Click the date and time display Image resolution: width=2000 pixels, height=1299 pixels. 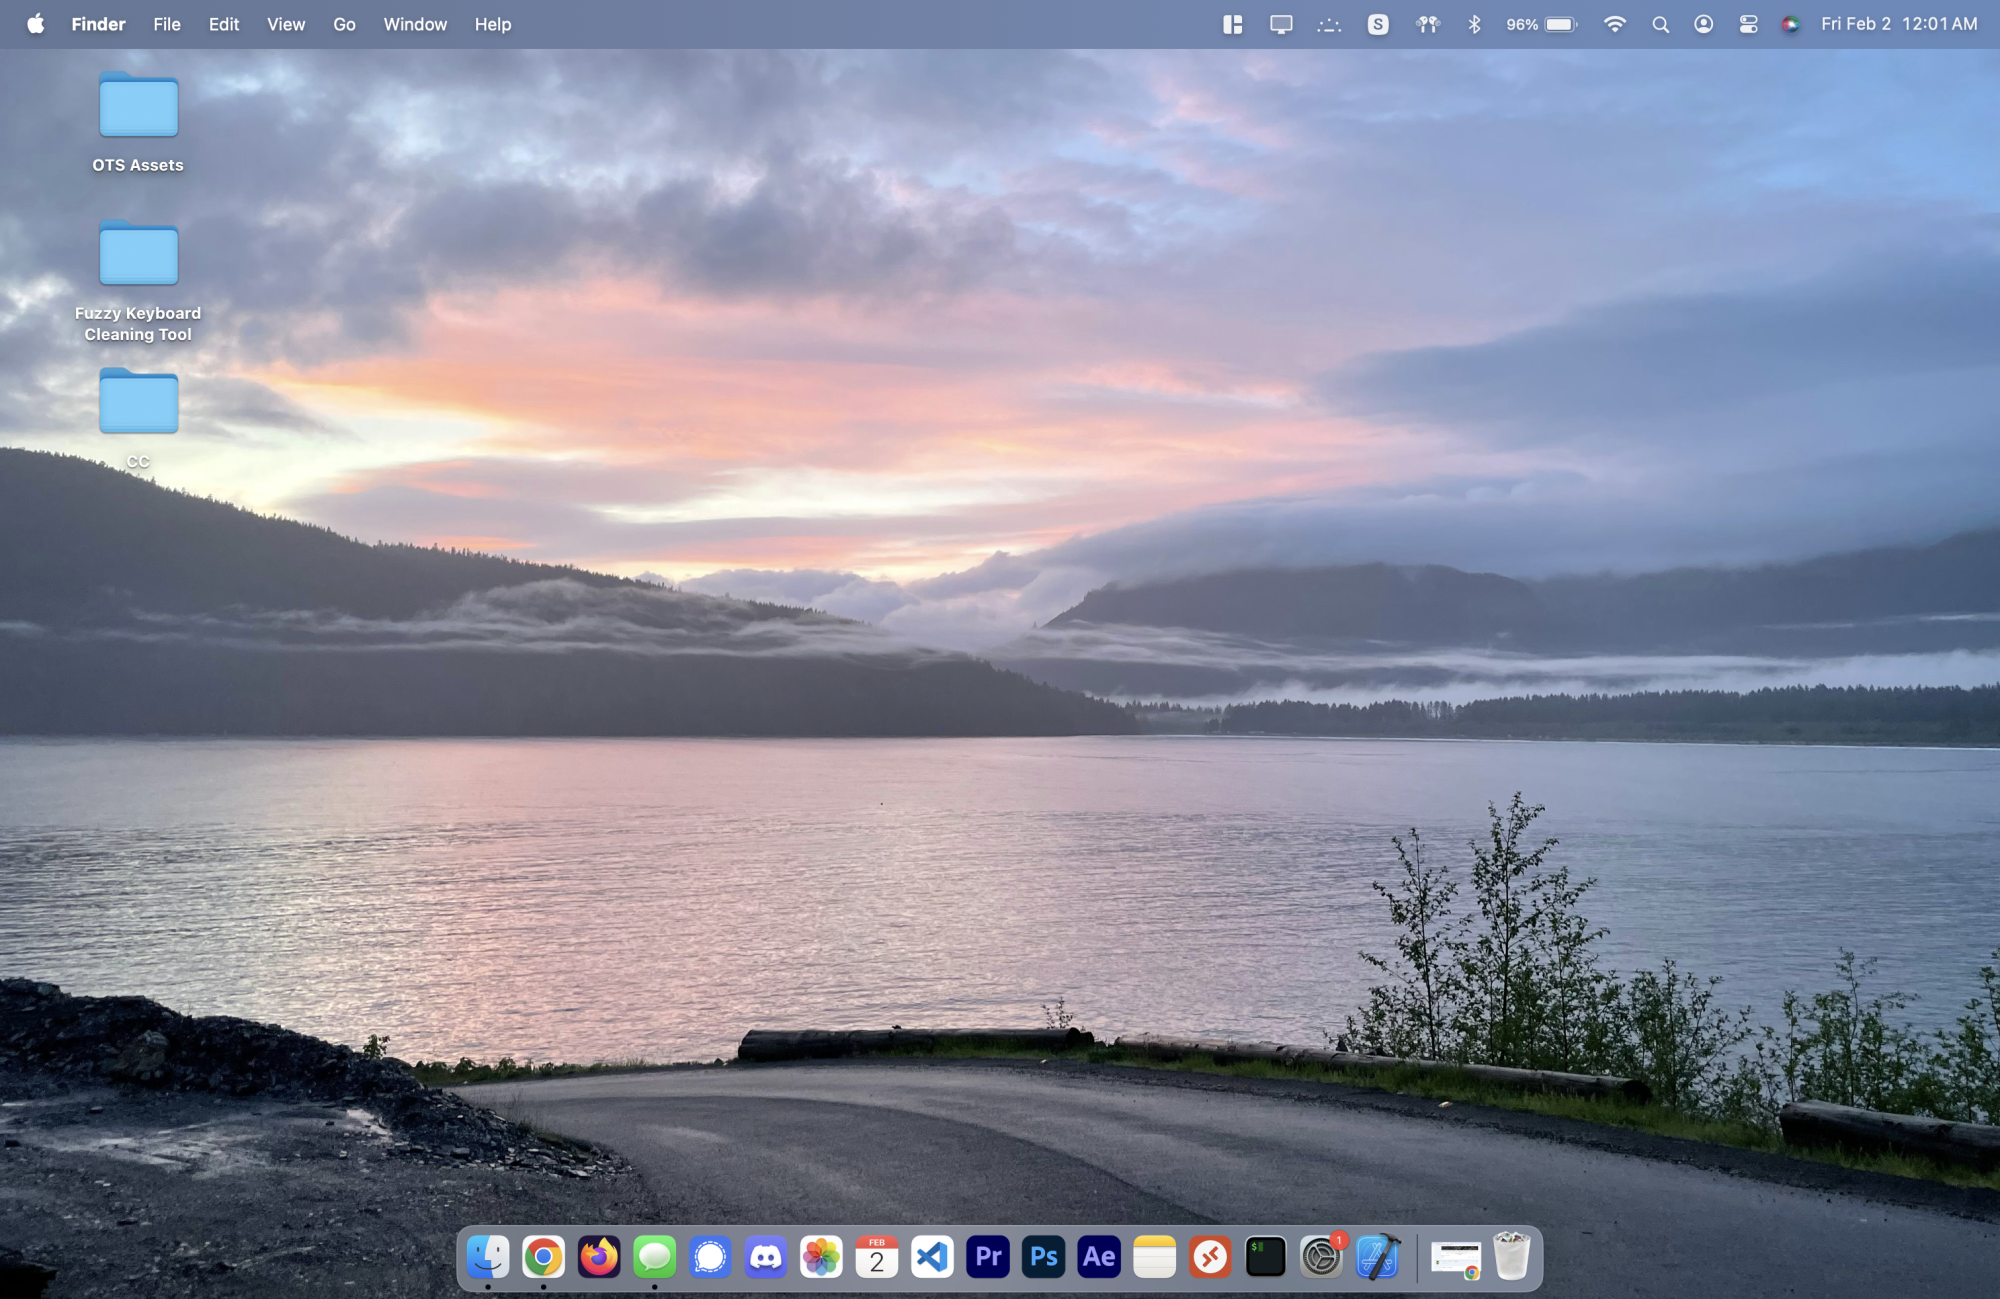click(x=1898, y=24)
